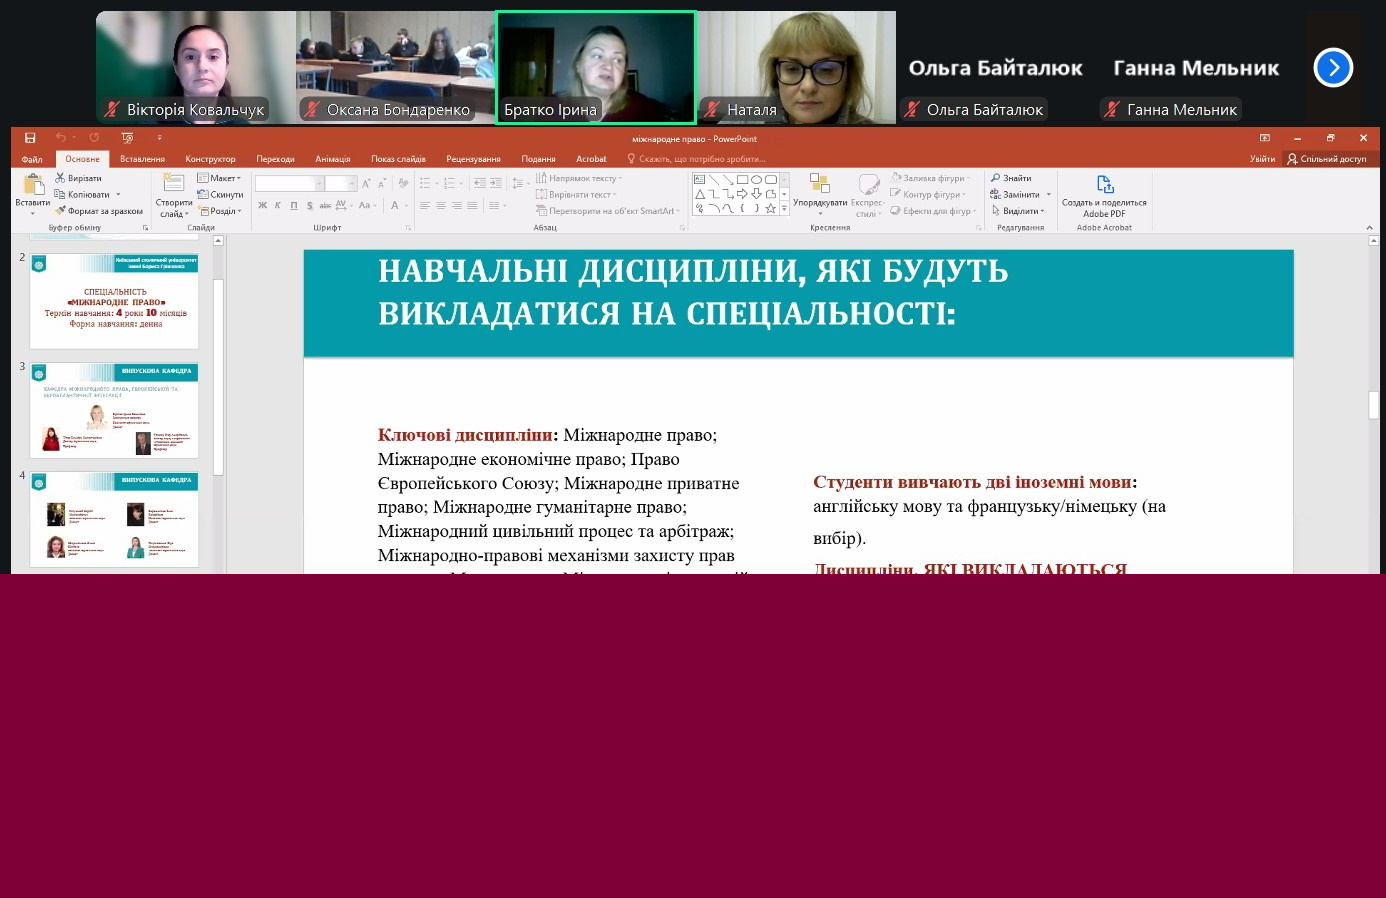Open the font size dropdown
Image resolution: width=1386 pixels, height=898 pixels.
point(354,183)
